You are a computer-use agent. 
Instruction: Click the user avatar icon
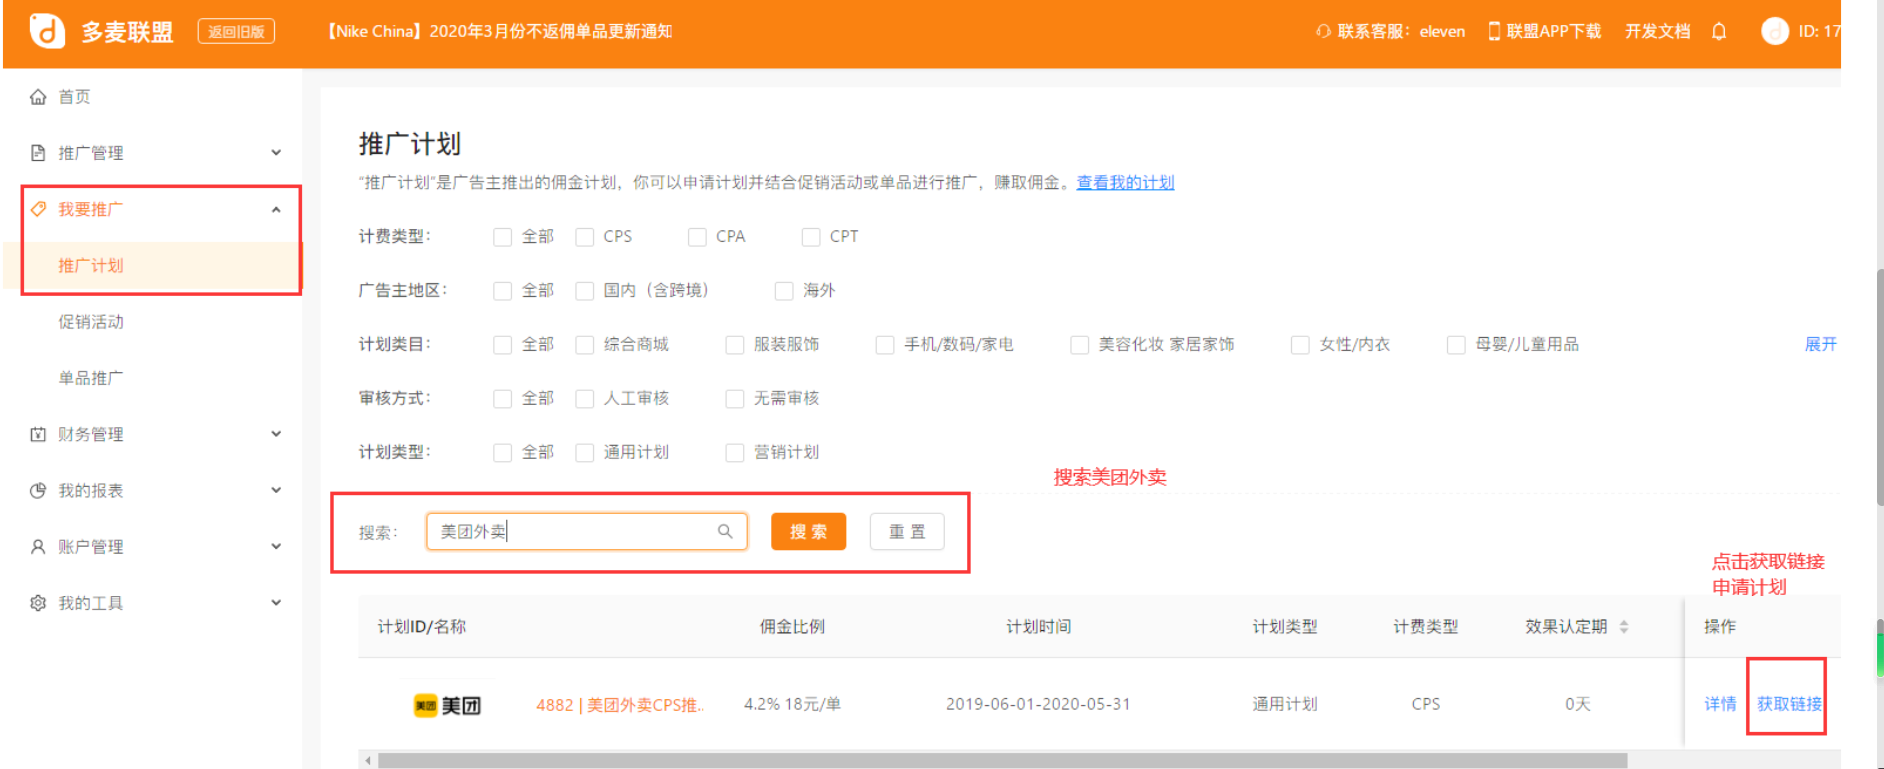point(1775,31)
